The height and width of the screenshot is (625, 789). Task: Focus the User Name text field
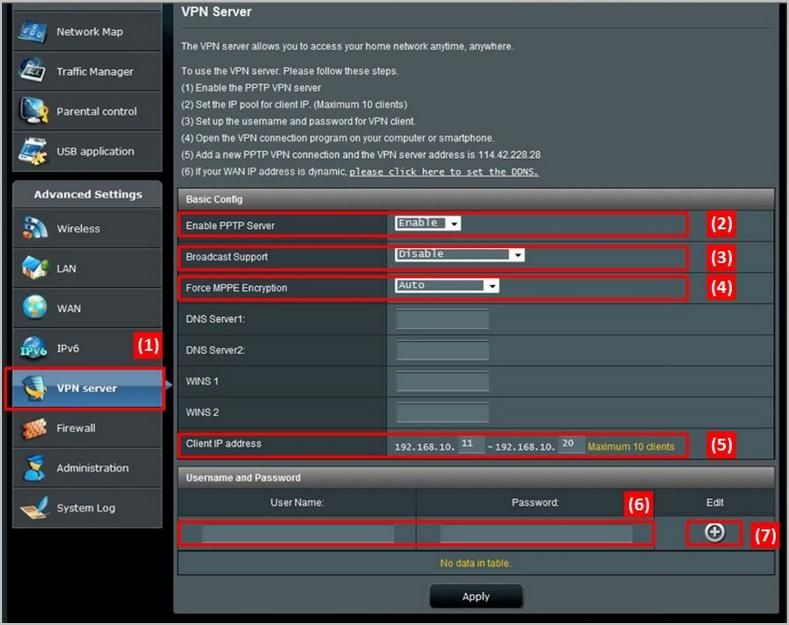pyautogui.click(x=297, y=534)
